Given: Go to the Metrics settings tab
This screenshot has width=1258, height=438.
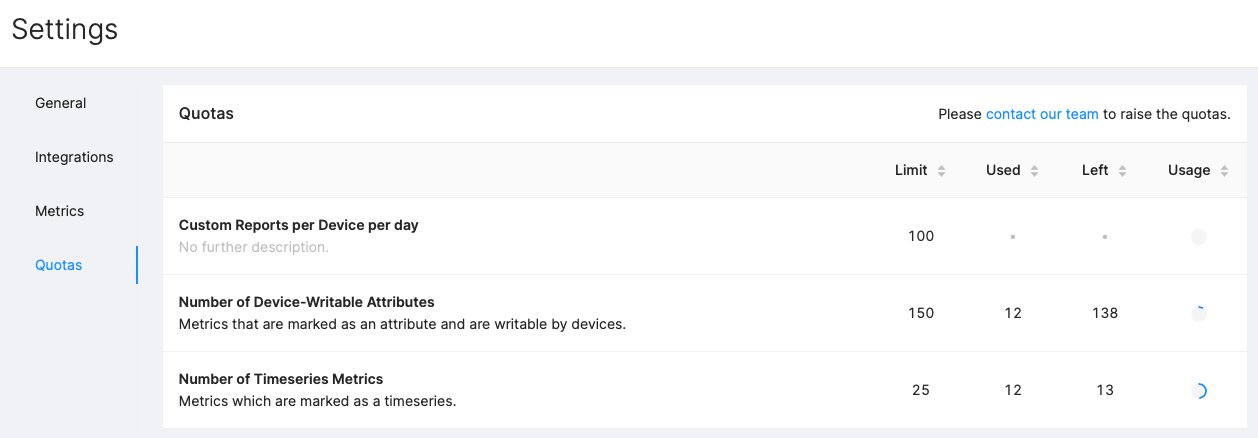Looking at the screenshot, I should pyautogui.click(x=60, y=211).
